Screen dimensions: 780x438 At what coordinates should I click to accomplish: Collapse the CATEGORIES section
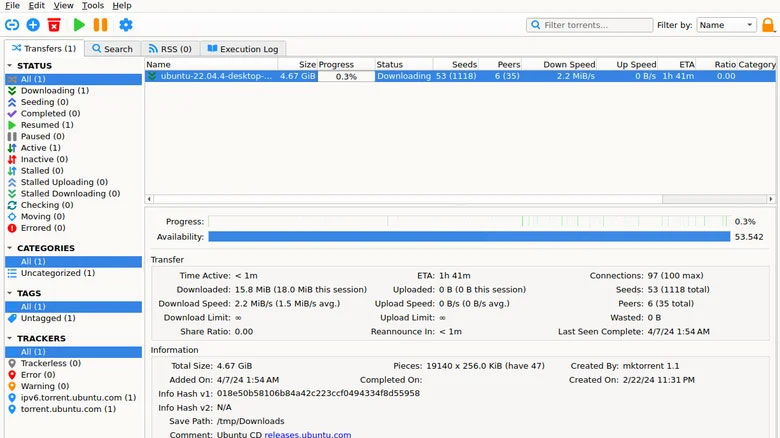tap(9, 248)
